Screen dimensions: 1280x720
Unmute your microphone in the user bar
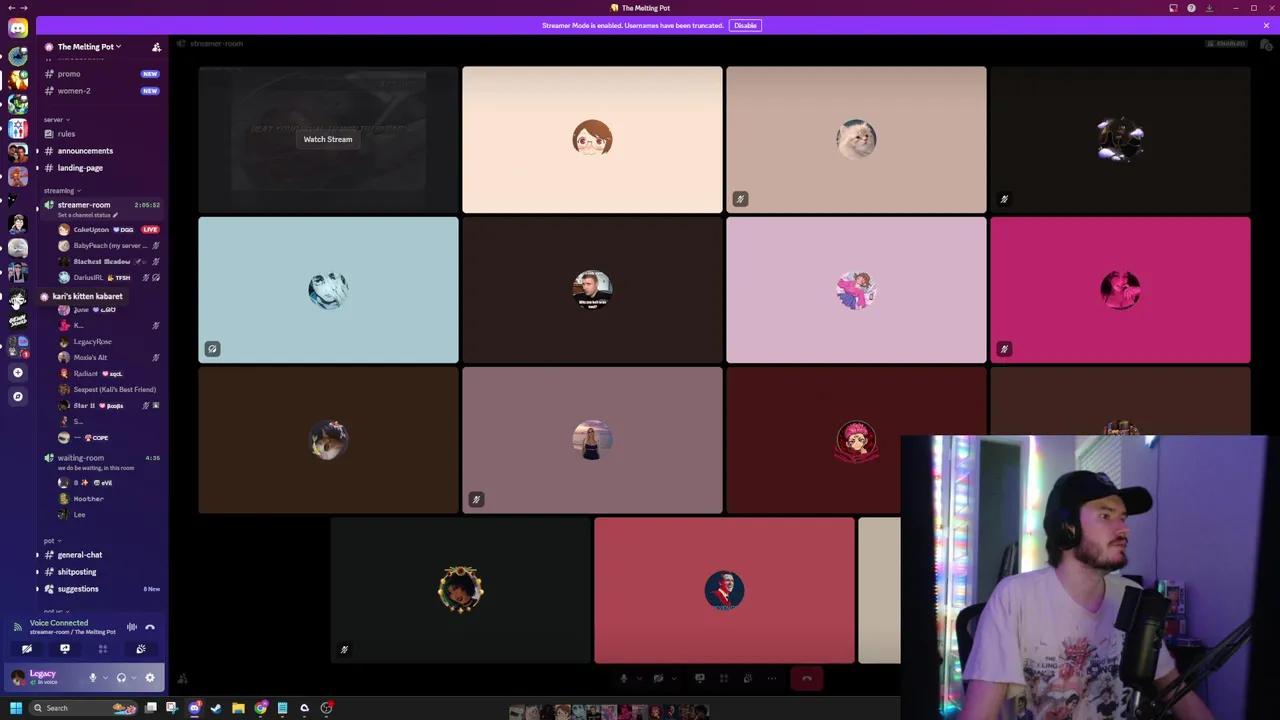coord(93,677)
